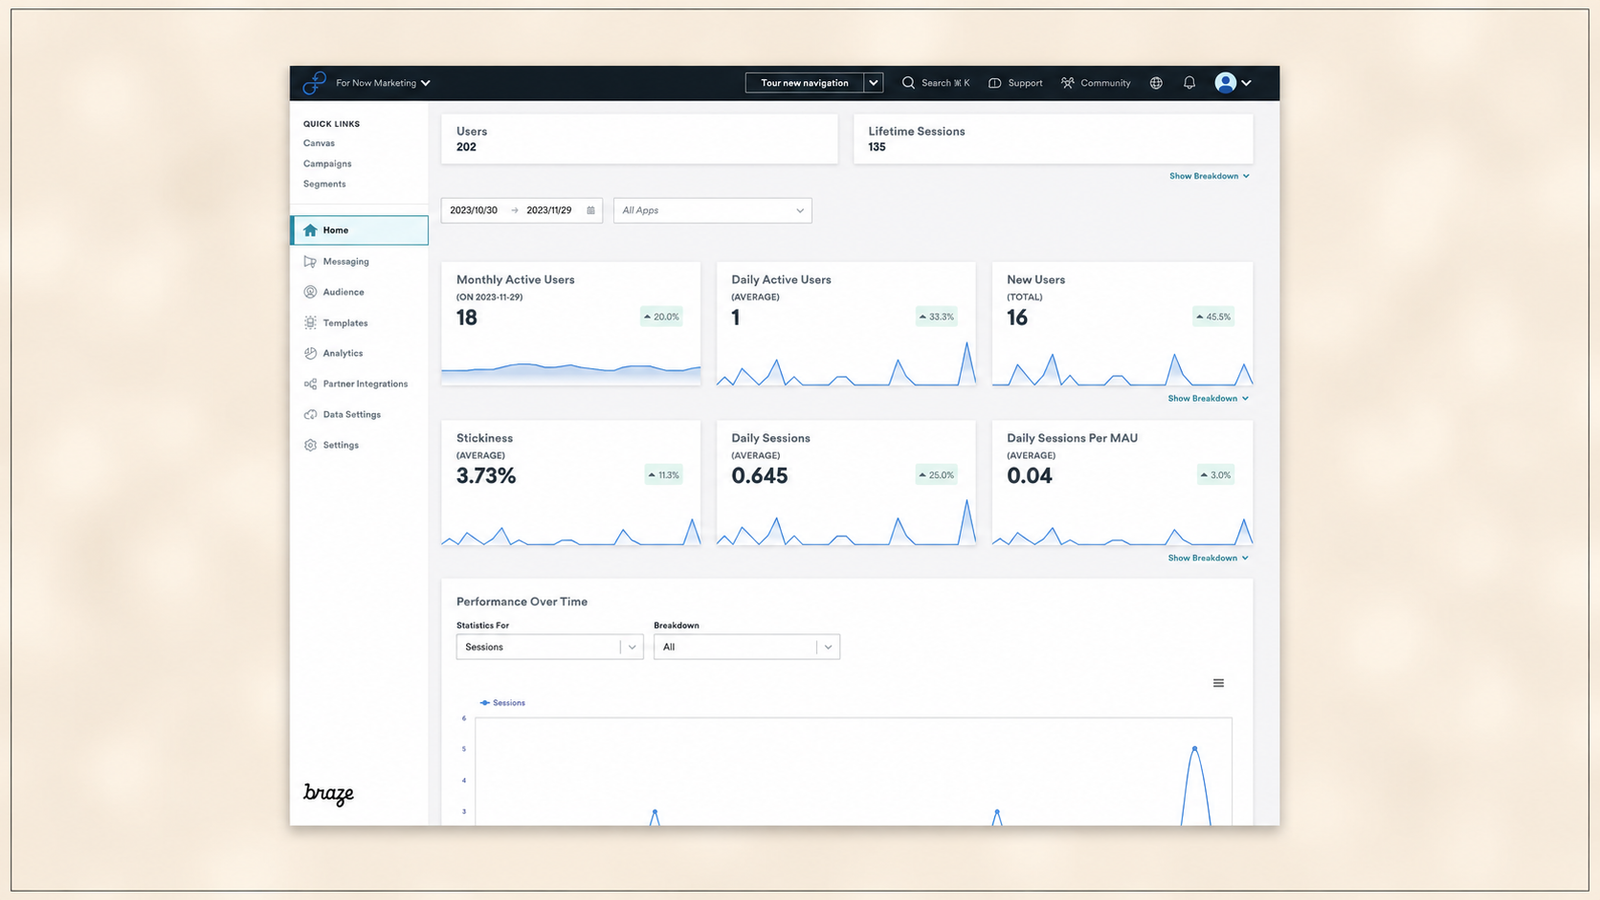Click the Lifetime Sessions value 135
This screenshot has height=900, width=1600.
pyautogui.click(x=877, y=147)
